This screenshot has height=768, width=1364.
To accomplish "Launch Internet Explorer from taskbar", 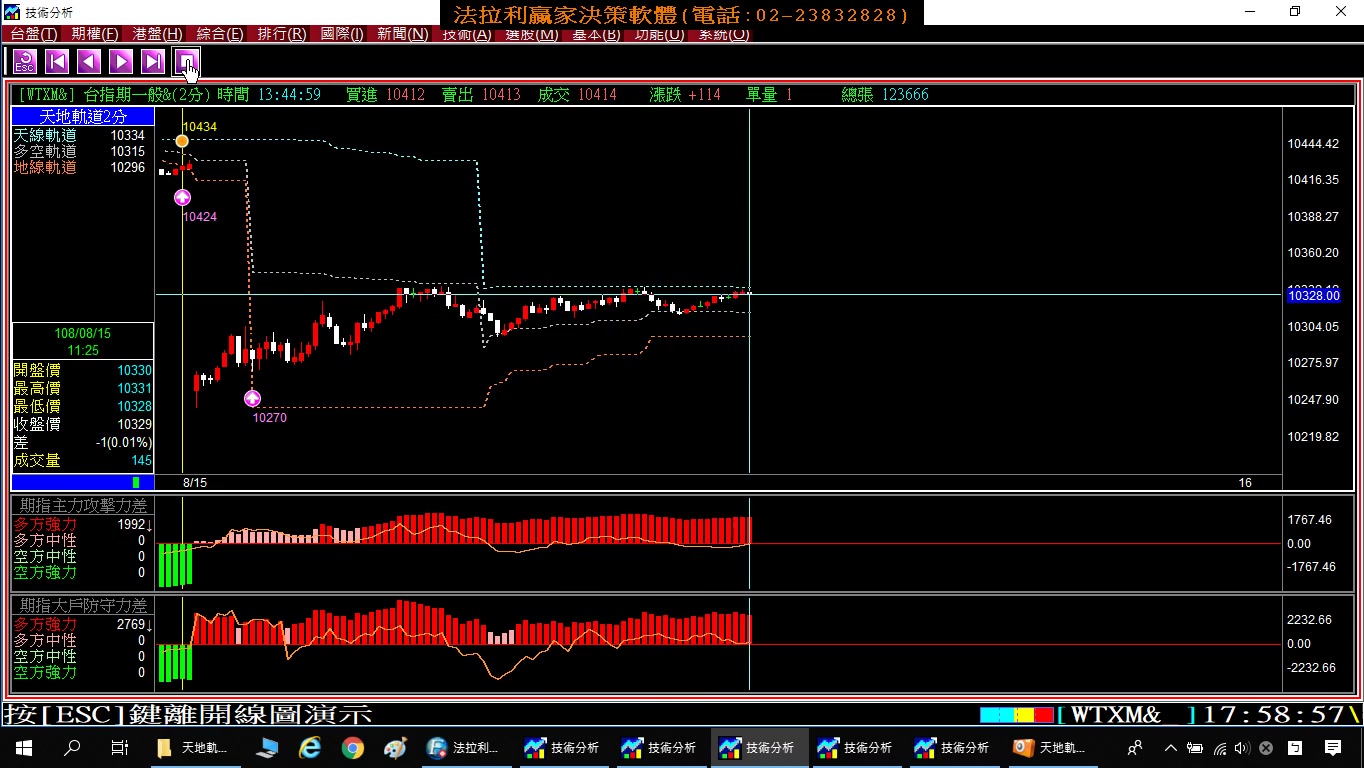I will (310, 747).
